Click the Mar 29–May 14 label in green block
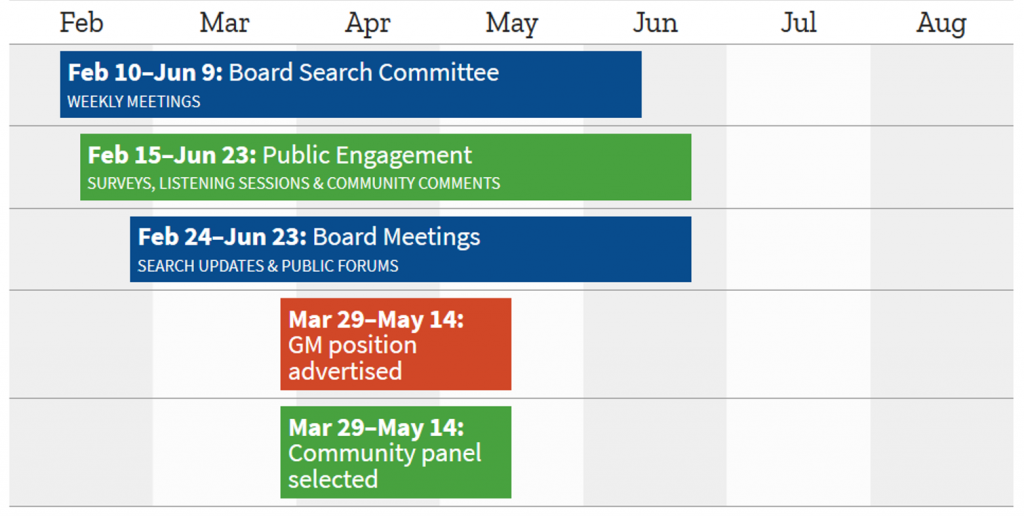Screen dimensions: 1024x516 (x=376, y=428)
